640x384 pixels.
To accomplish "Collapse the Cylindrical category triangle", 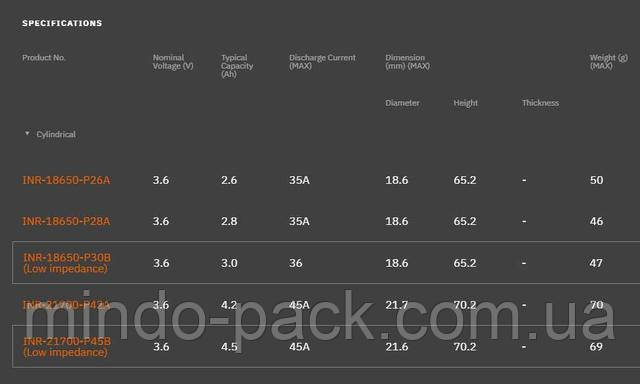I will tap(27, 133).
